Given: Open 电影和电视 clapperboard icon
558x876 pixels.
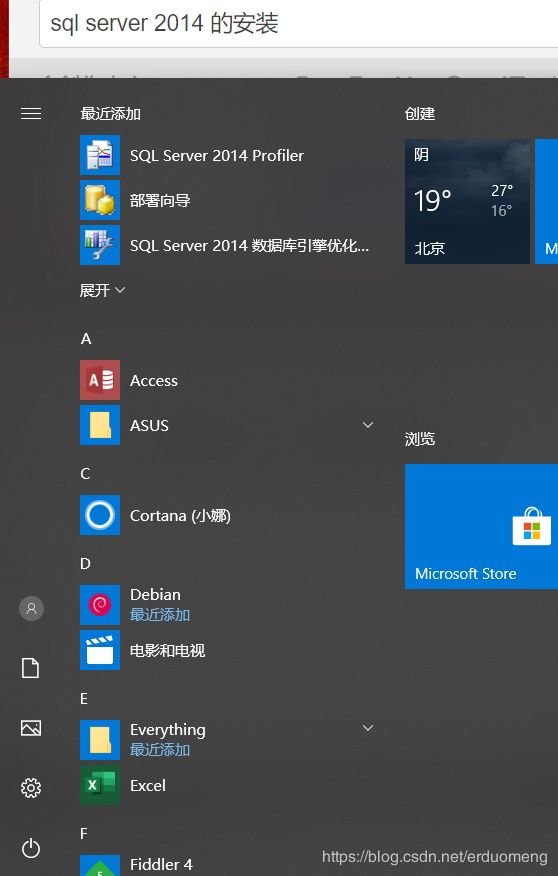Looking at the screenshot, I should 100,650.
